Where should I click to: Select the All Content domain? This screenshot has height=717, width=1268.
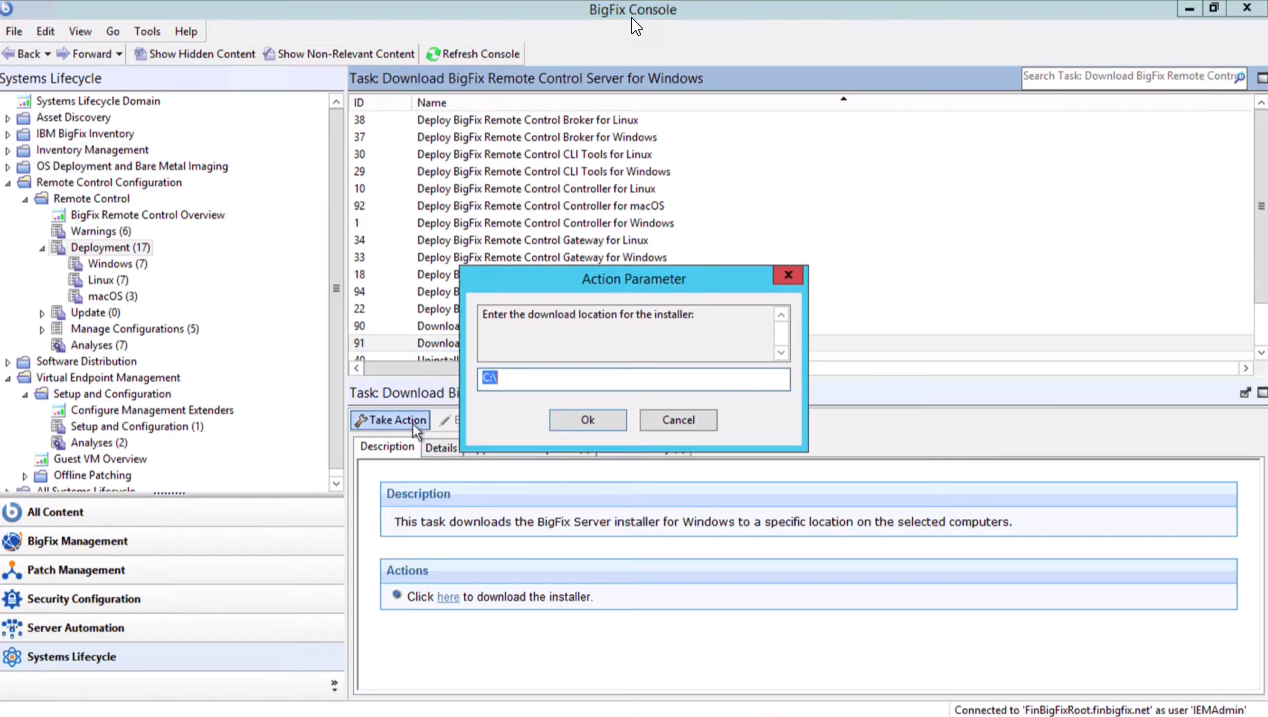point(55,512)
